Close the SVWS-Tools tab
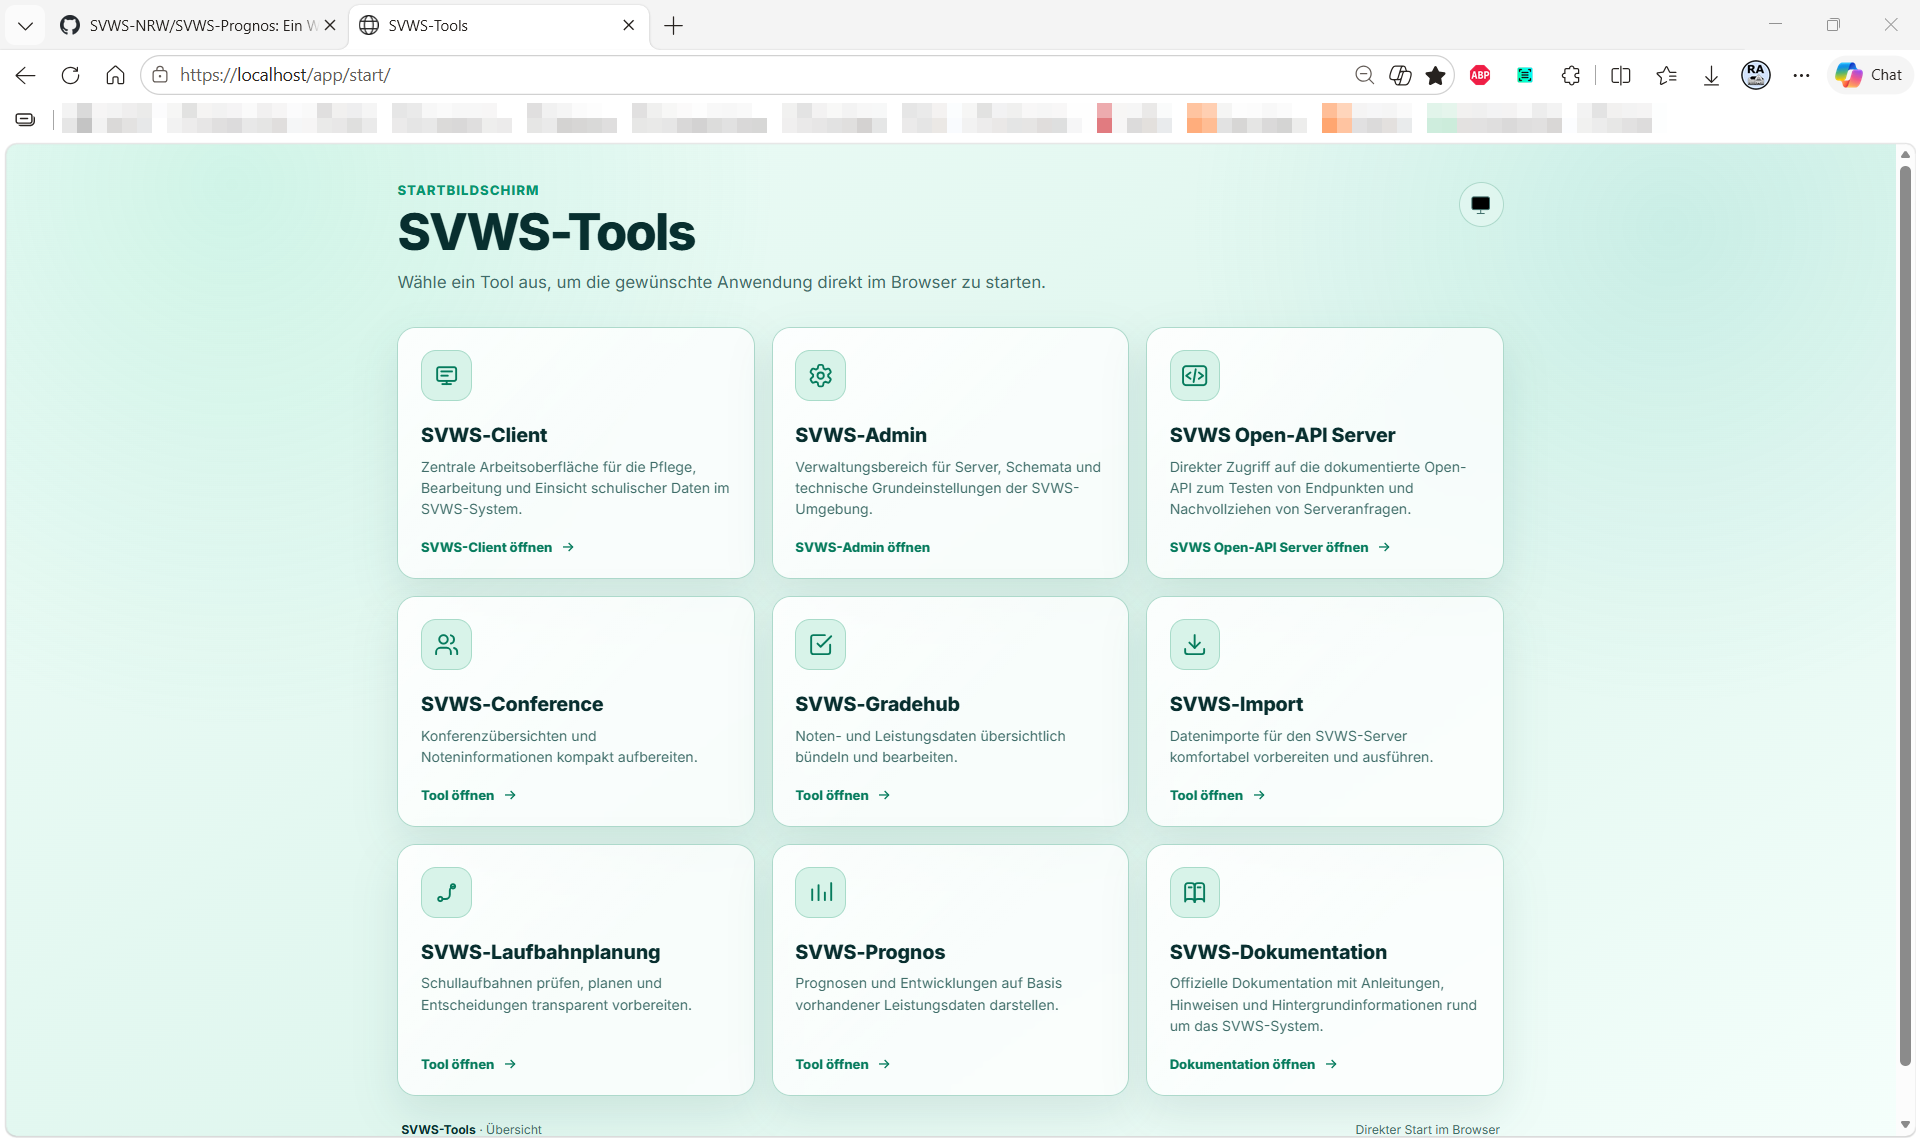This screenshot has height=1140, width=1920. tap(629, 26)
